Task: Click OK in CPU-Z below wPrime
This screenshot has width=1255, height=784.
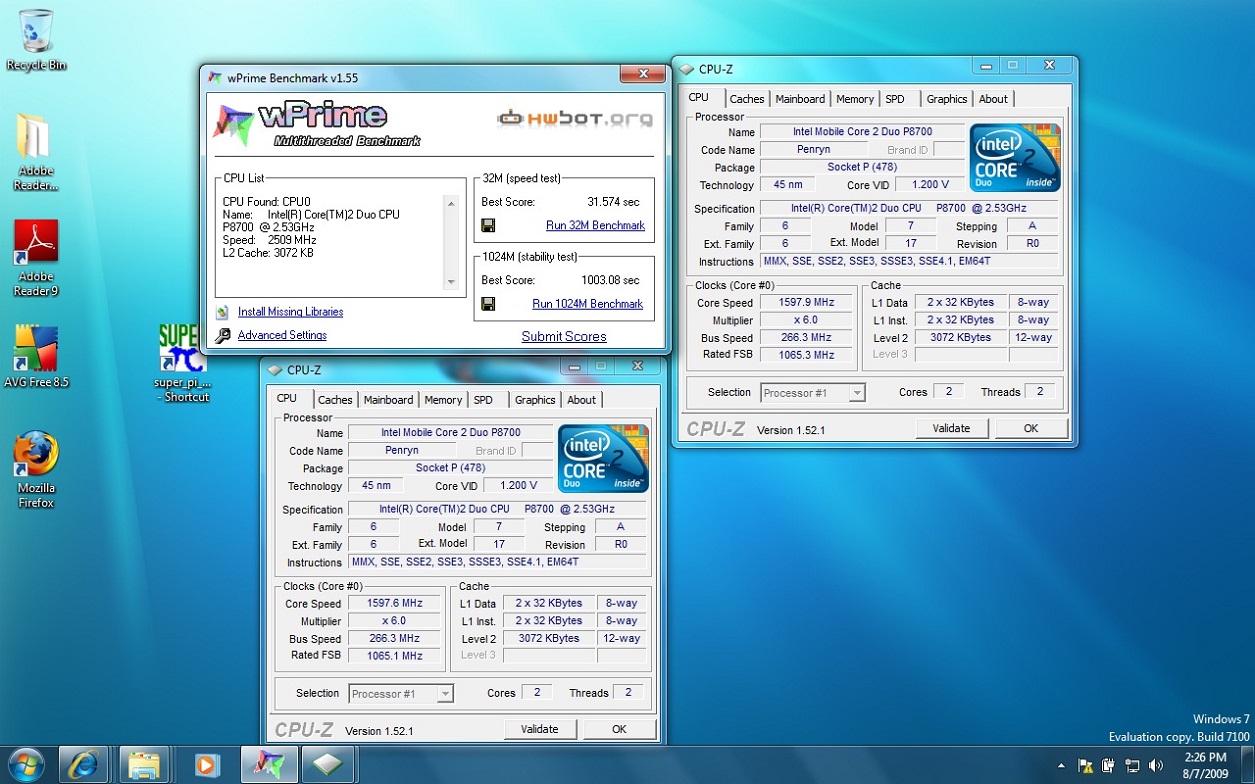Action: pos(619,729)
